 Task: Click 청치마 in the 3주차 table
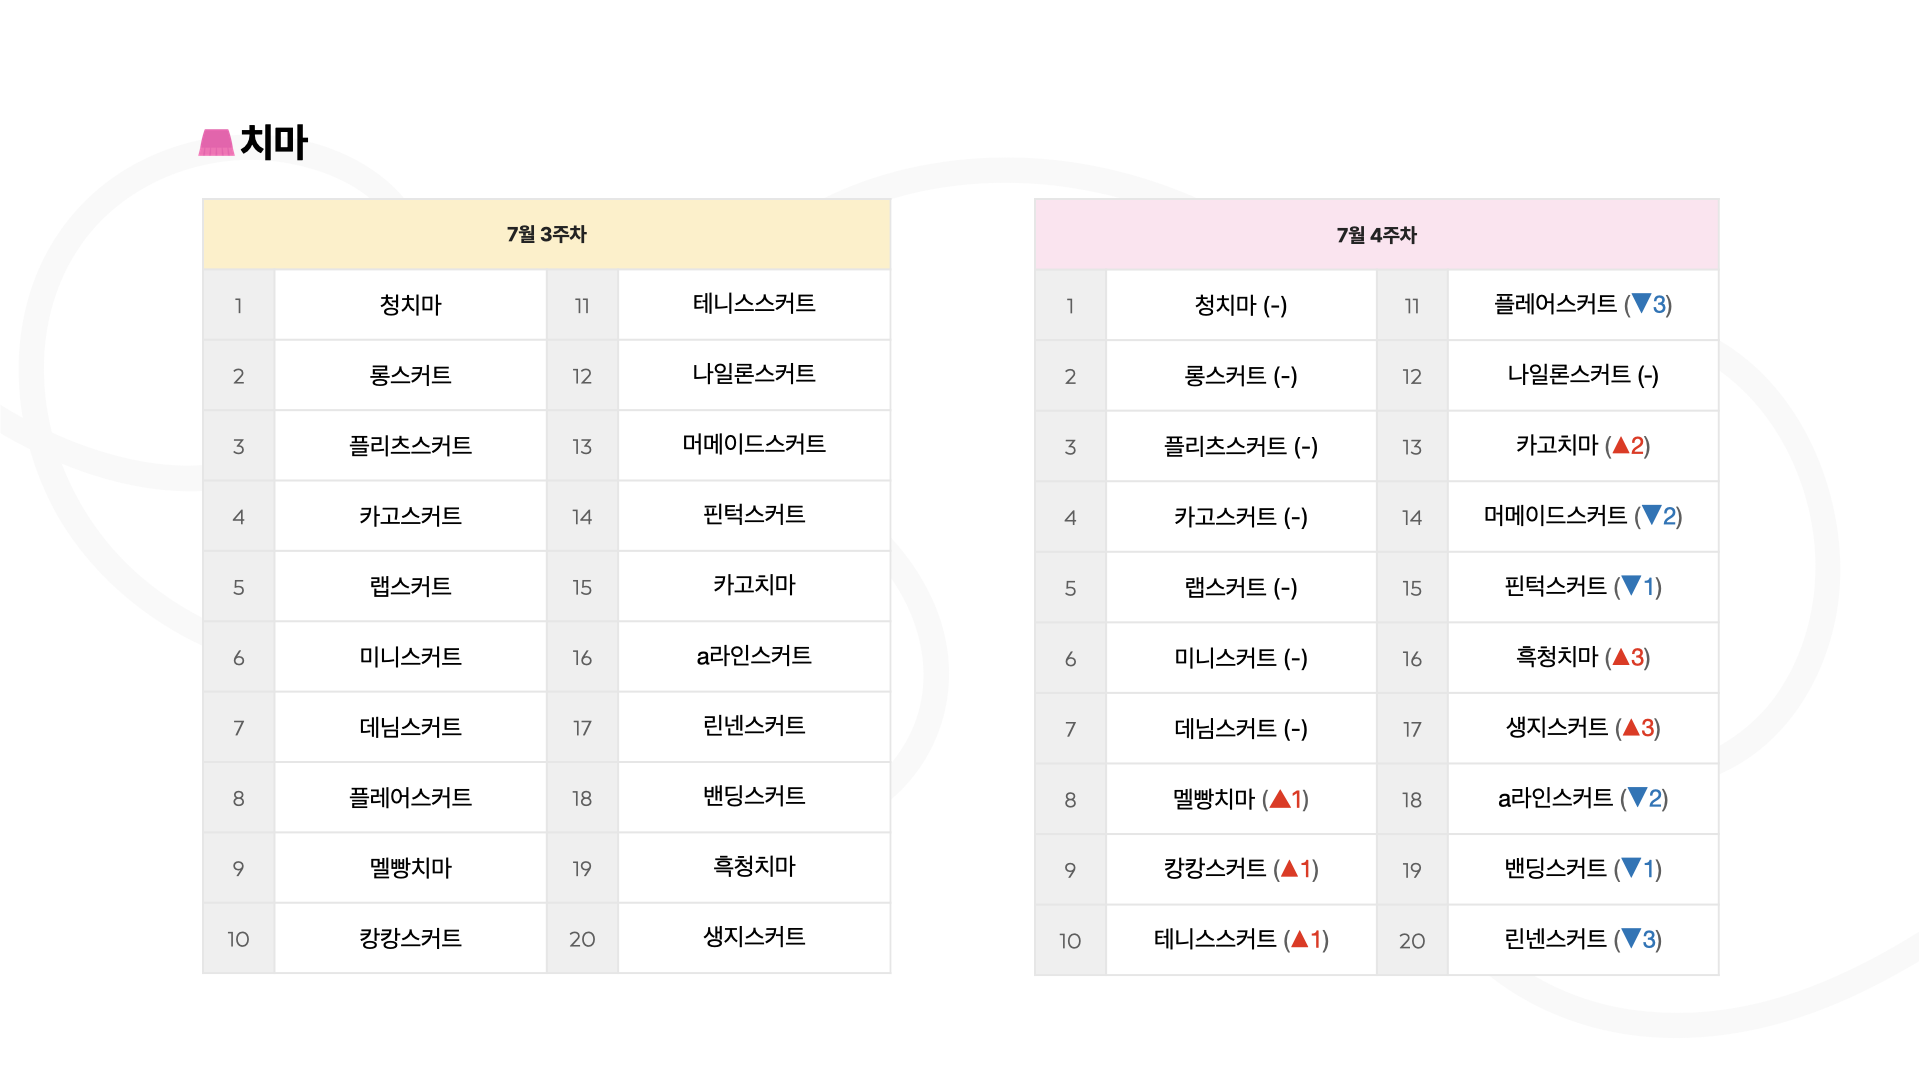[x=410, y=304]
